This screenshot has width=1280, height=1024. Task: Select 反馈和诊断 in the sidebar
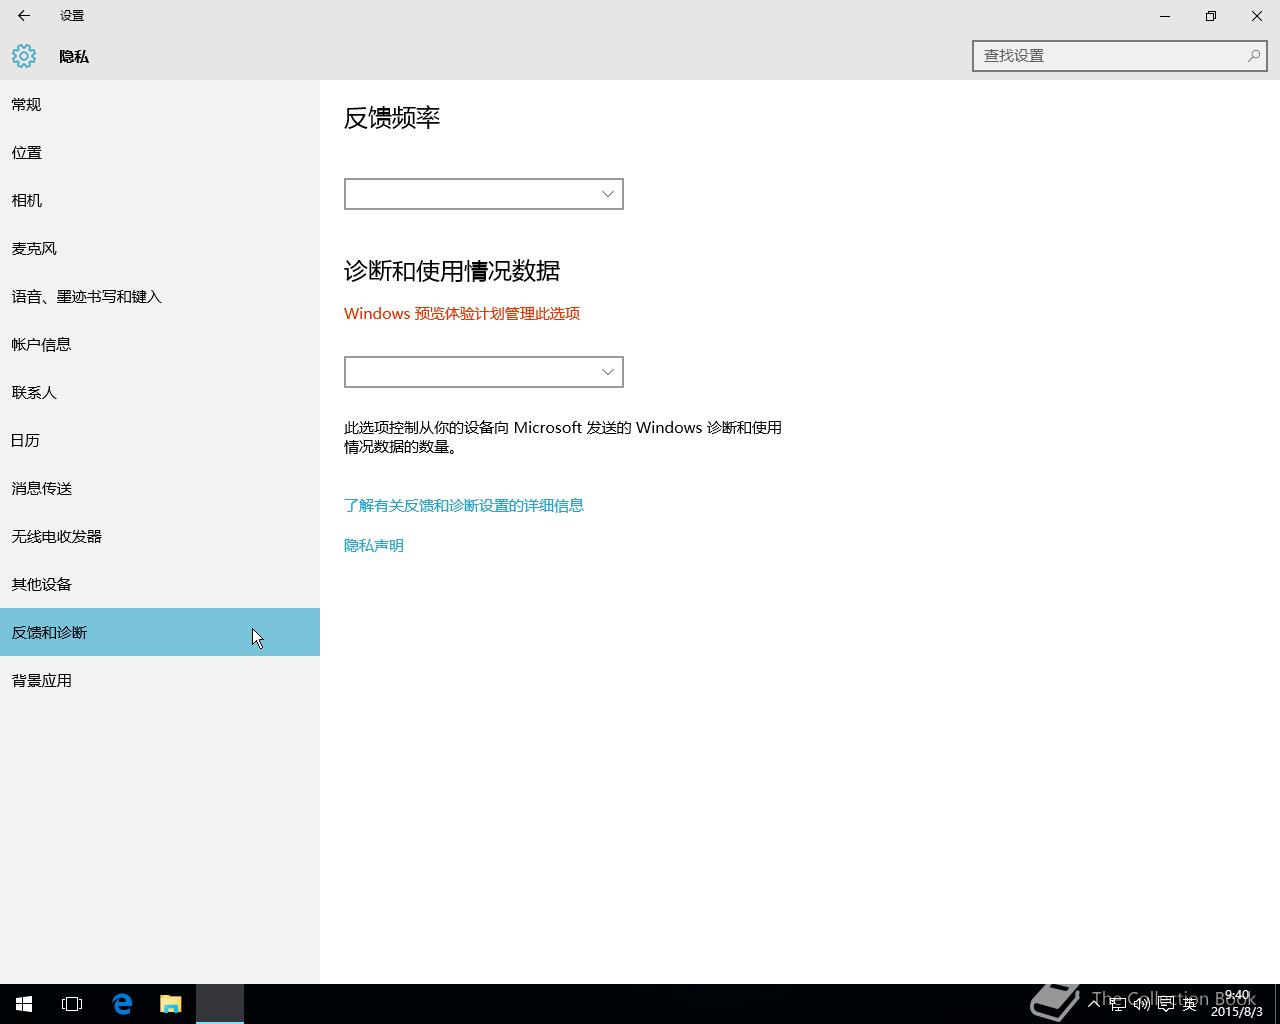(x=160, y=632)
